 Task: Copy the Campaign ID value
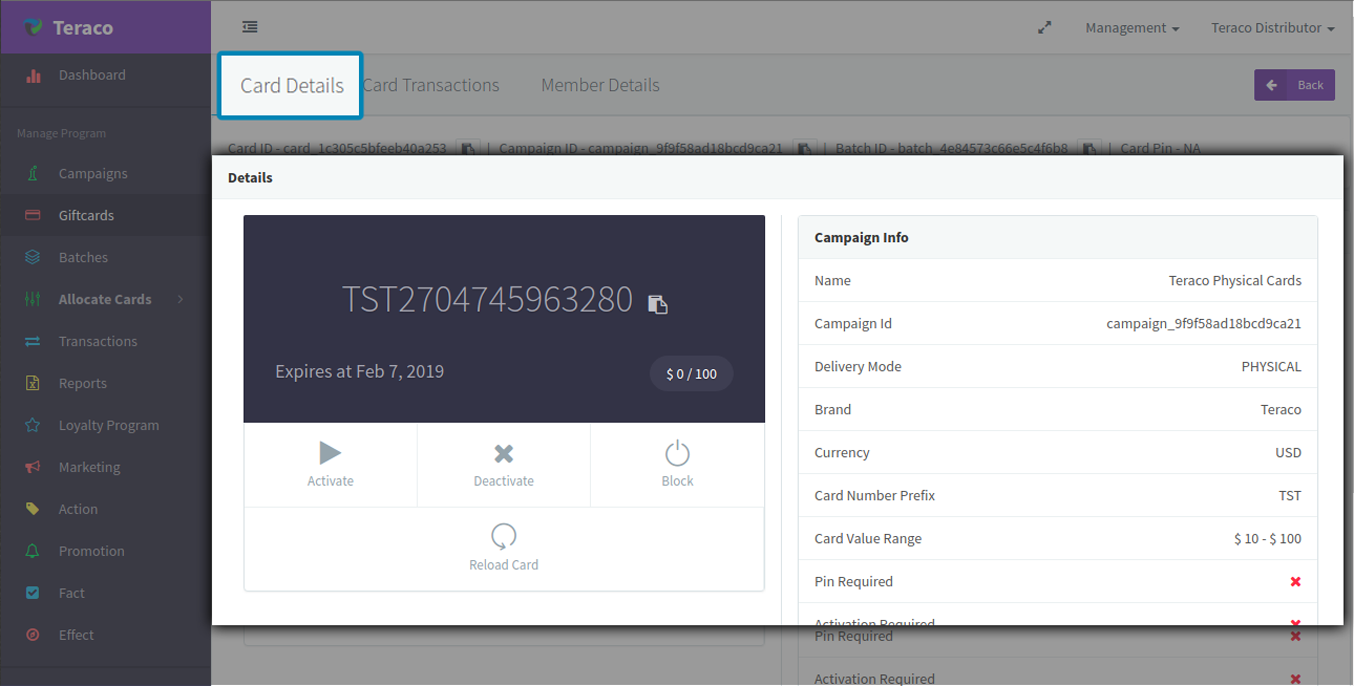tap(803, 148)
